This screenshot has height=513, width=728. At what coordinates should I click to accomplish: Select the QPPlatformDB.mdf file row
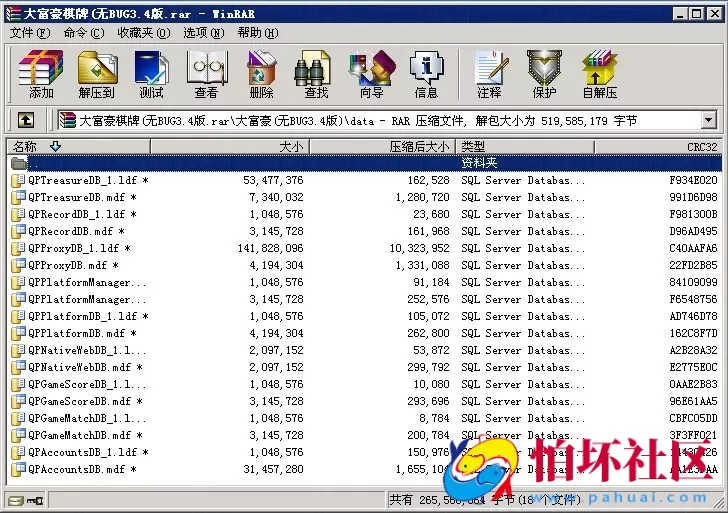[364, 333]
